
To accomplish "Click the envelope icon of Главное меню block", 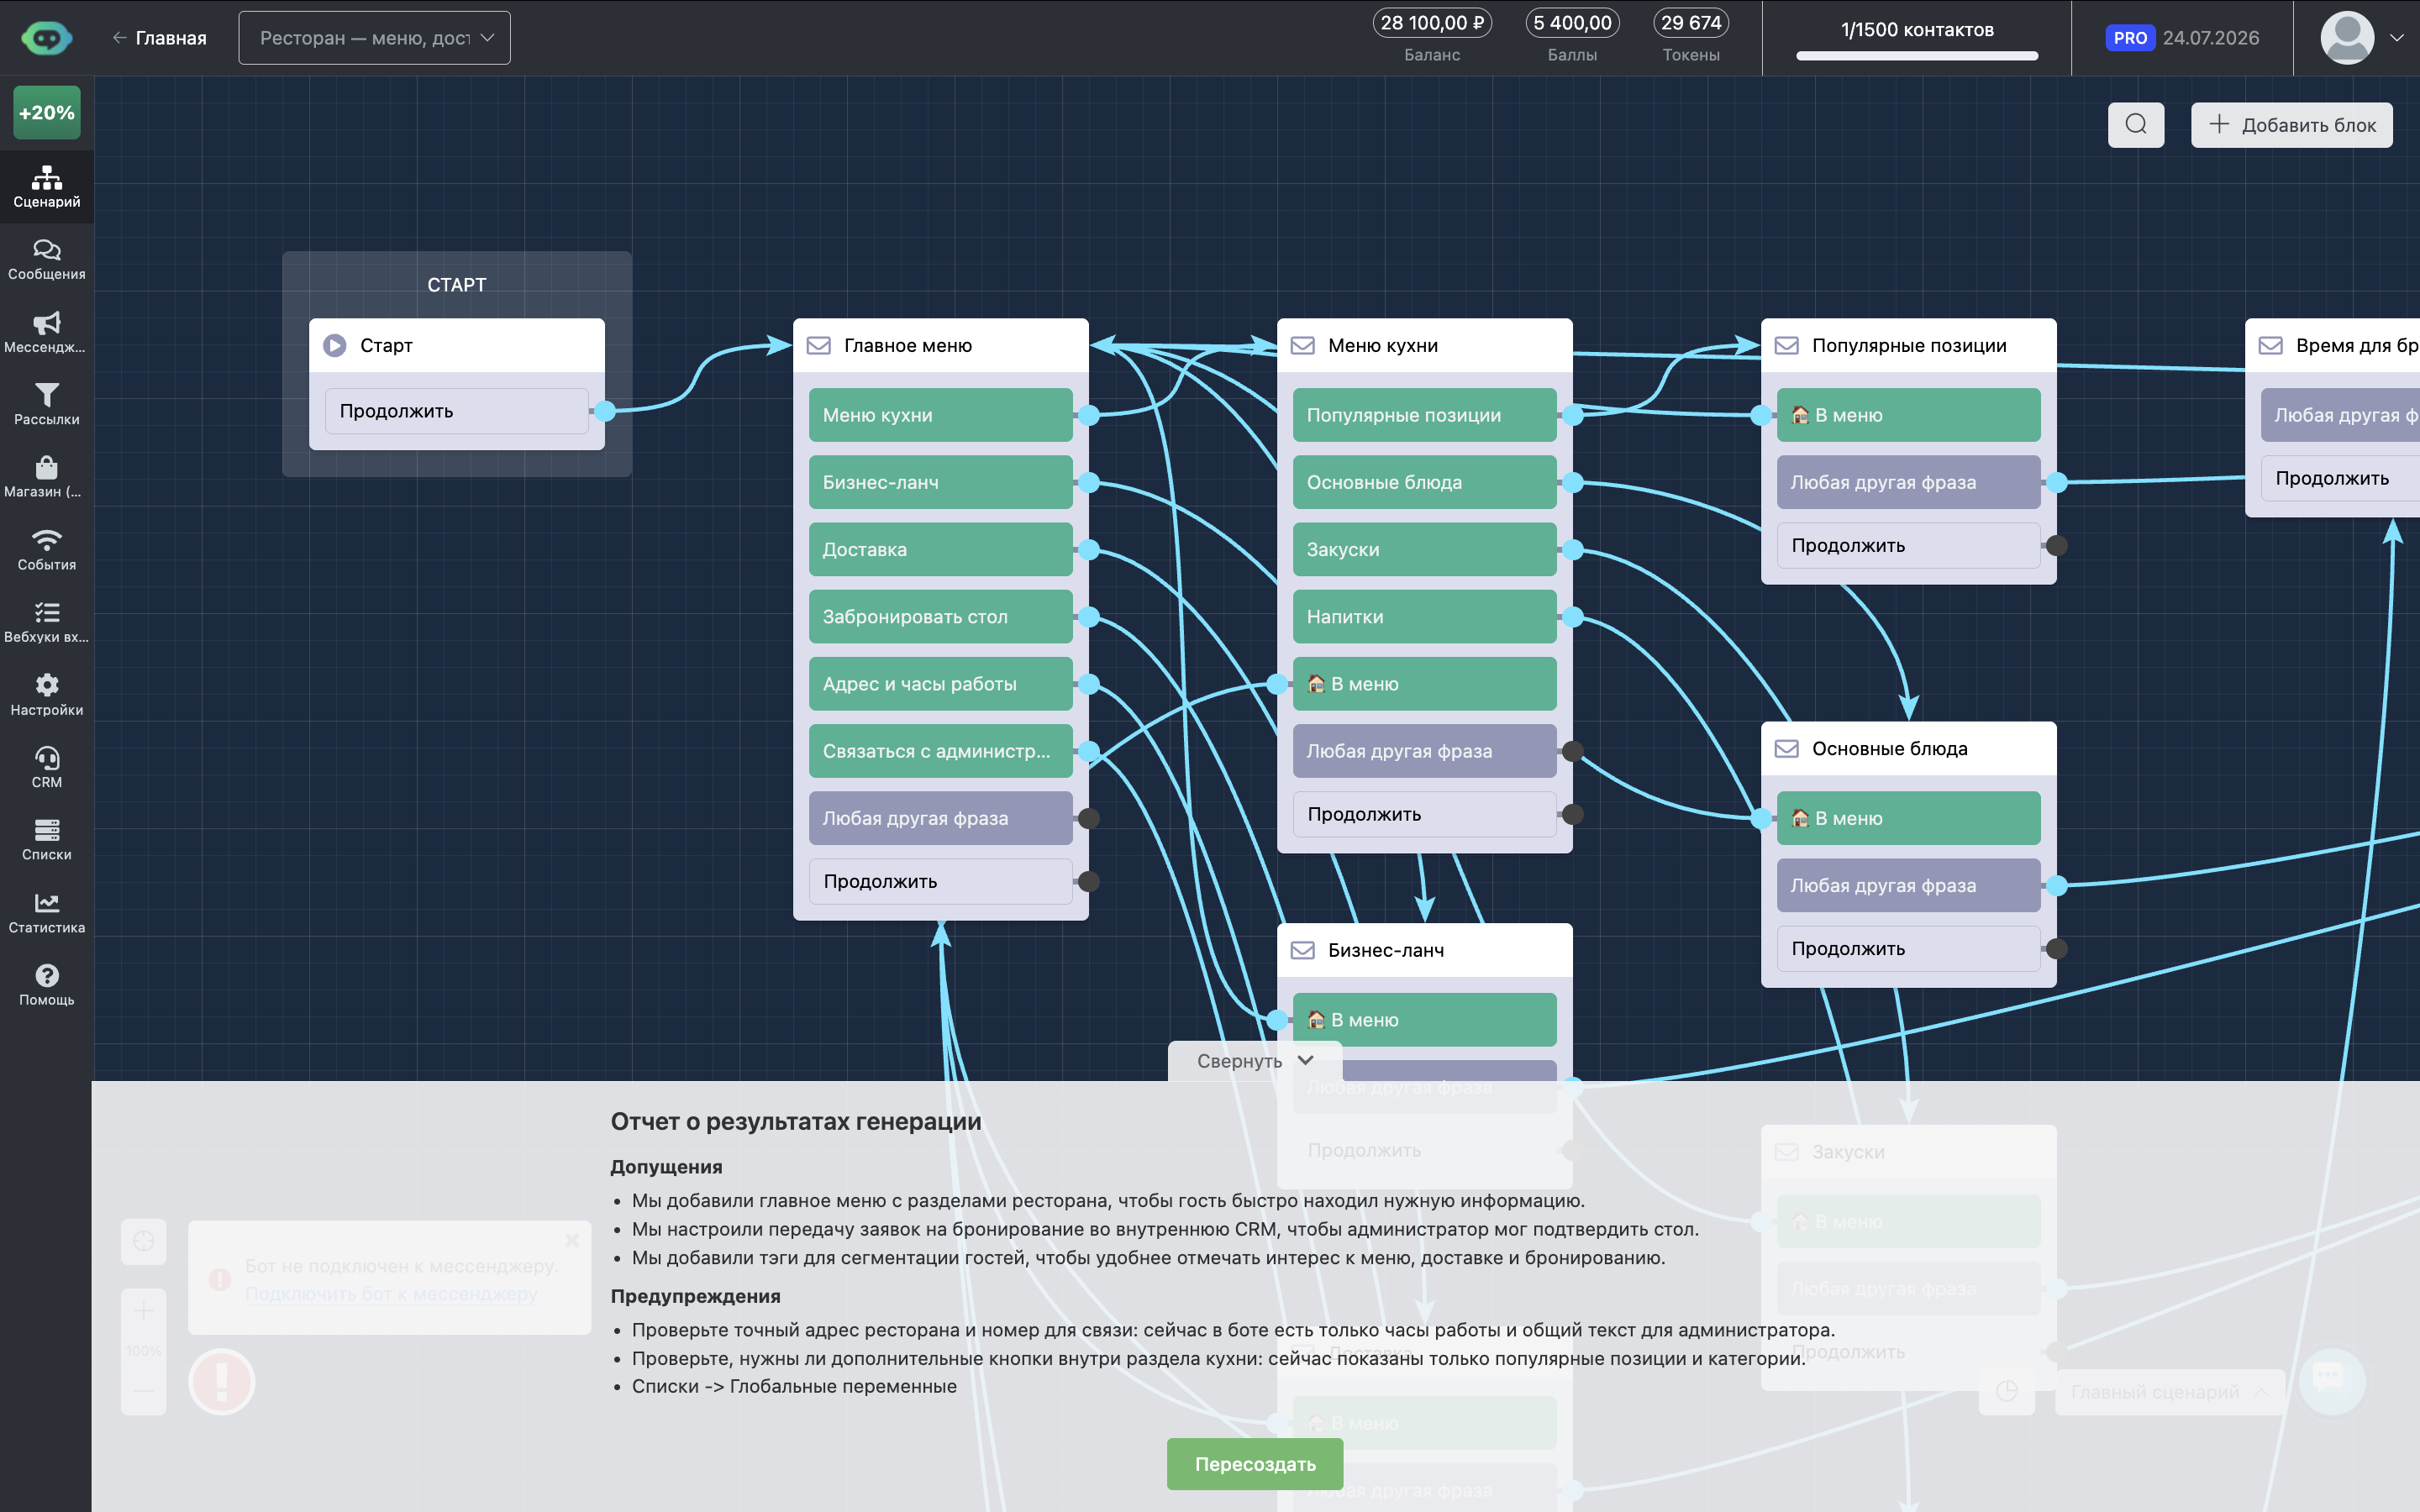I will pos(819,346).
